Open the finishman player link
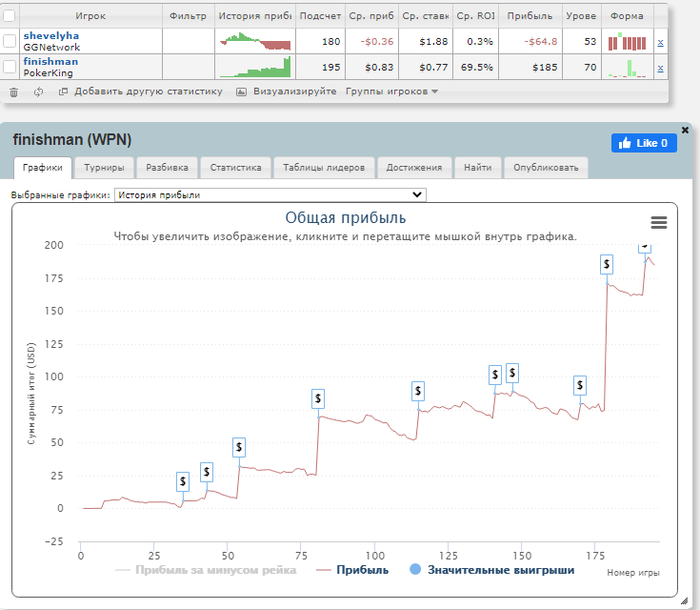This screenshot has height=610, width=700. point(50,62)
